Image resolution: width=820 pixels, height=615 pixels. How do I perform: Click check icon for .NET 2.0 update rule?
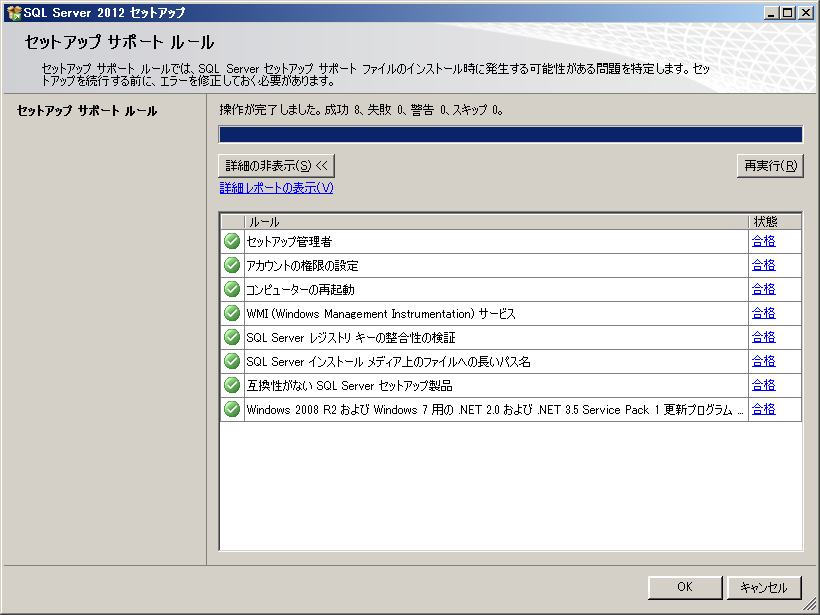click(x=232, y=409)
